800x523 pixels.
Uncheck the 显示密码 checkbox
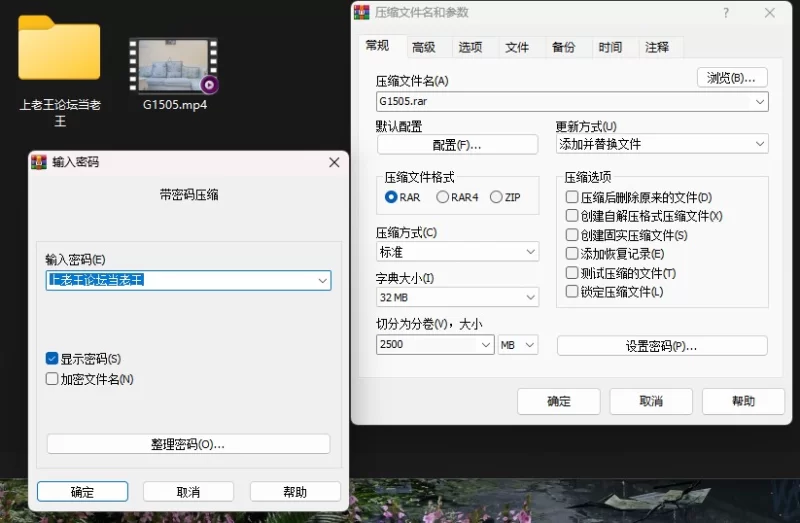click(x=52, y=359)
